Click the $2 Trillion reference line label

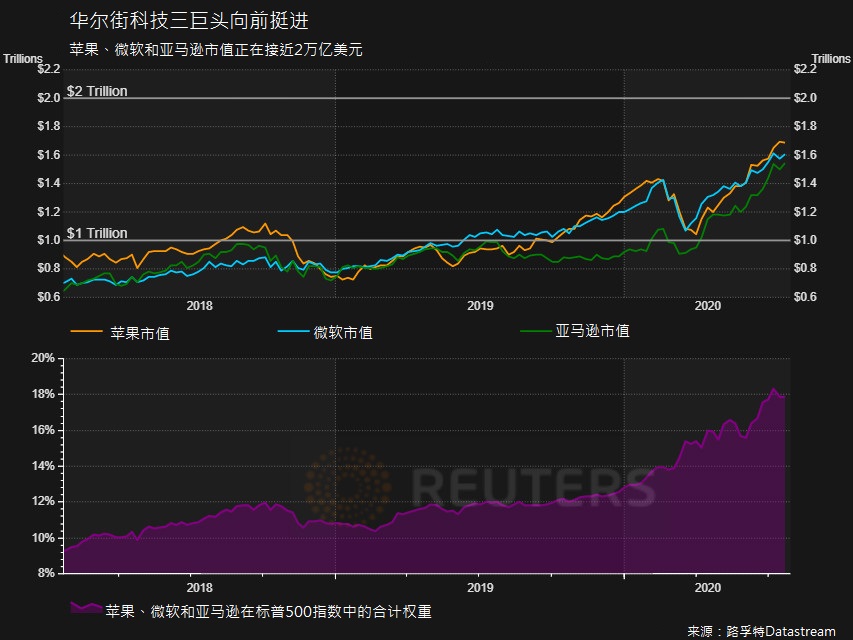point(97,91)
